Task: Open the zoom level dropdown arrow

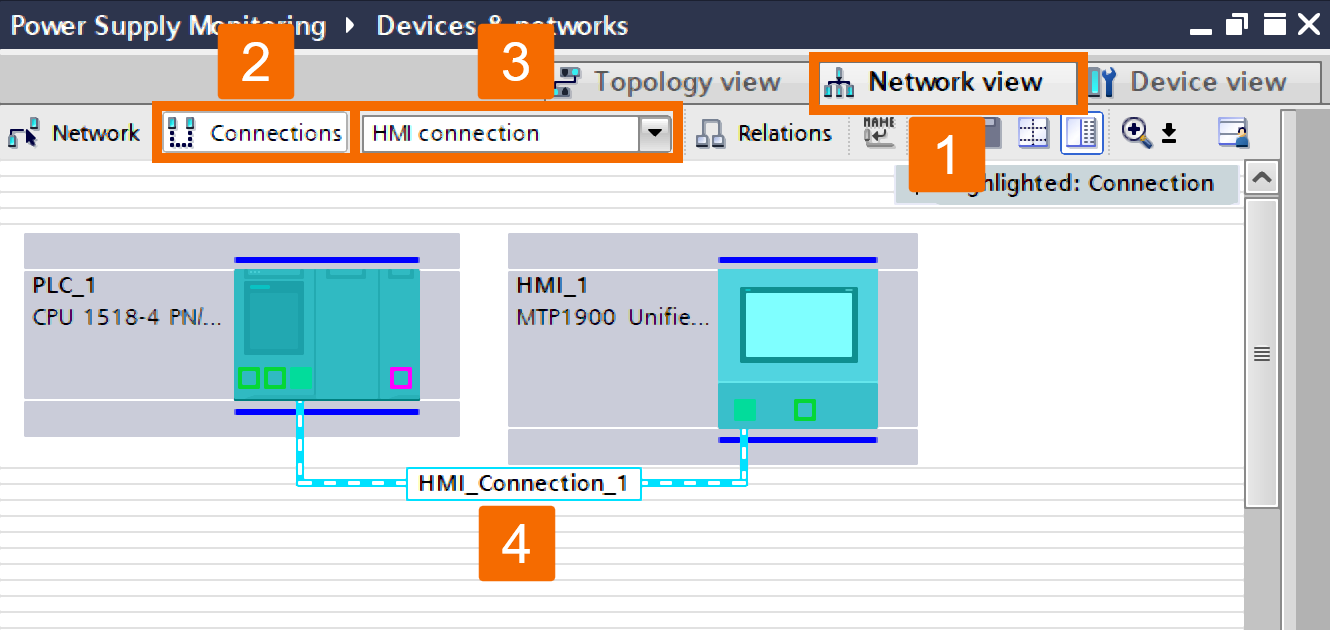Action: (1168, 134)
